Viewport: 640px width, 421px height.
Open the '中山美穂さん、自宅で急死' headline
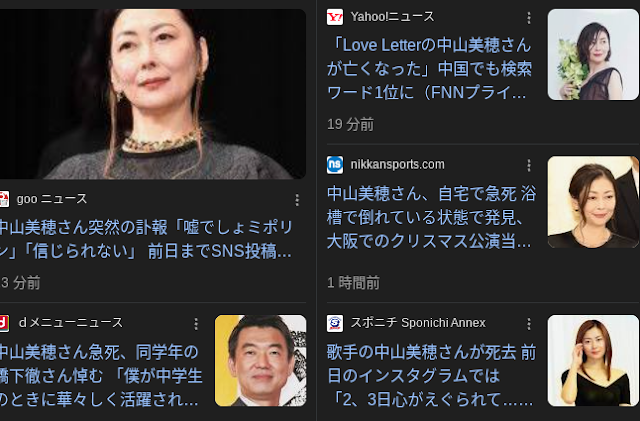pyautogui.click(x=431, y=217)
